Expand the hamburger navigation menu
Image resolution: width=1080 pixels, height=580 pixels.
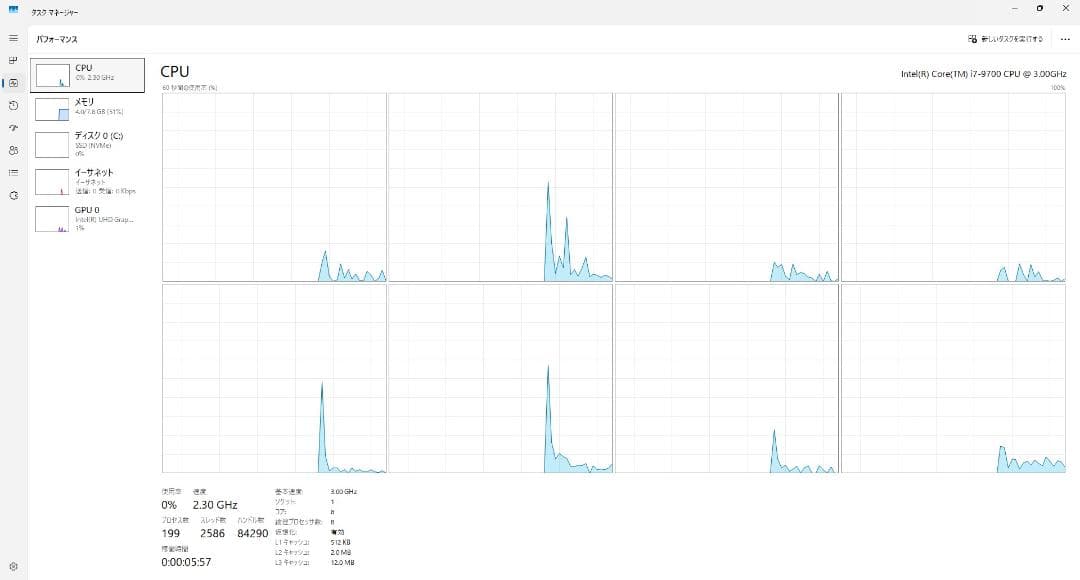(13, 38)
